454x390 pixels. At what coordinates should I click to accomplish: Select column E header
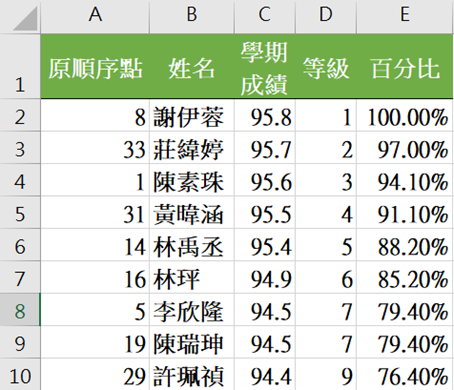(x=405, y=16)
